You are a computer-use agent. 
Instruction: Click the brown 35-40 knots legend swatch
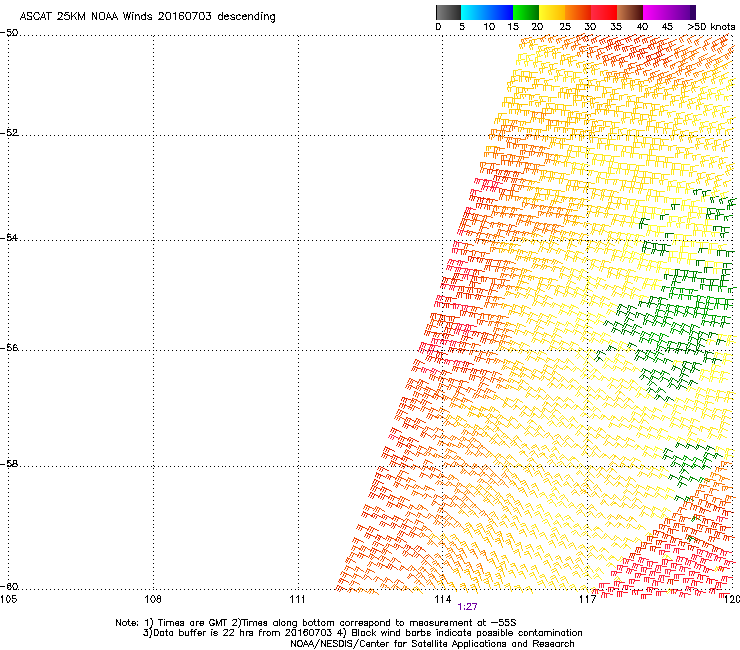click(x=630, y=12)
